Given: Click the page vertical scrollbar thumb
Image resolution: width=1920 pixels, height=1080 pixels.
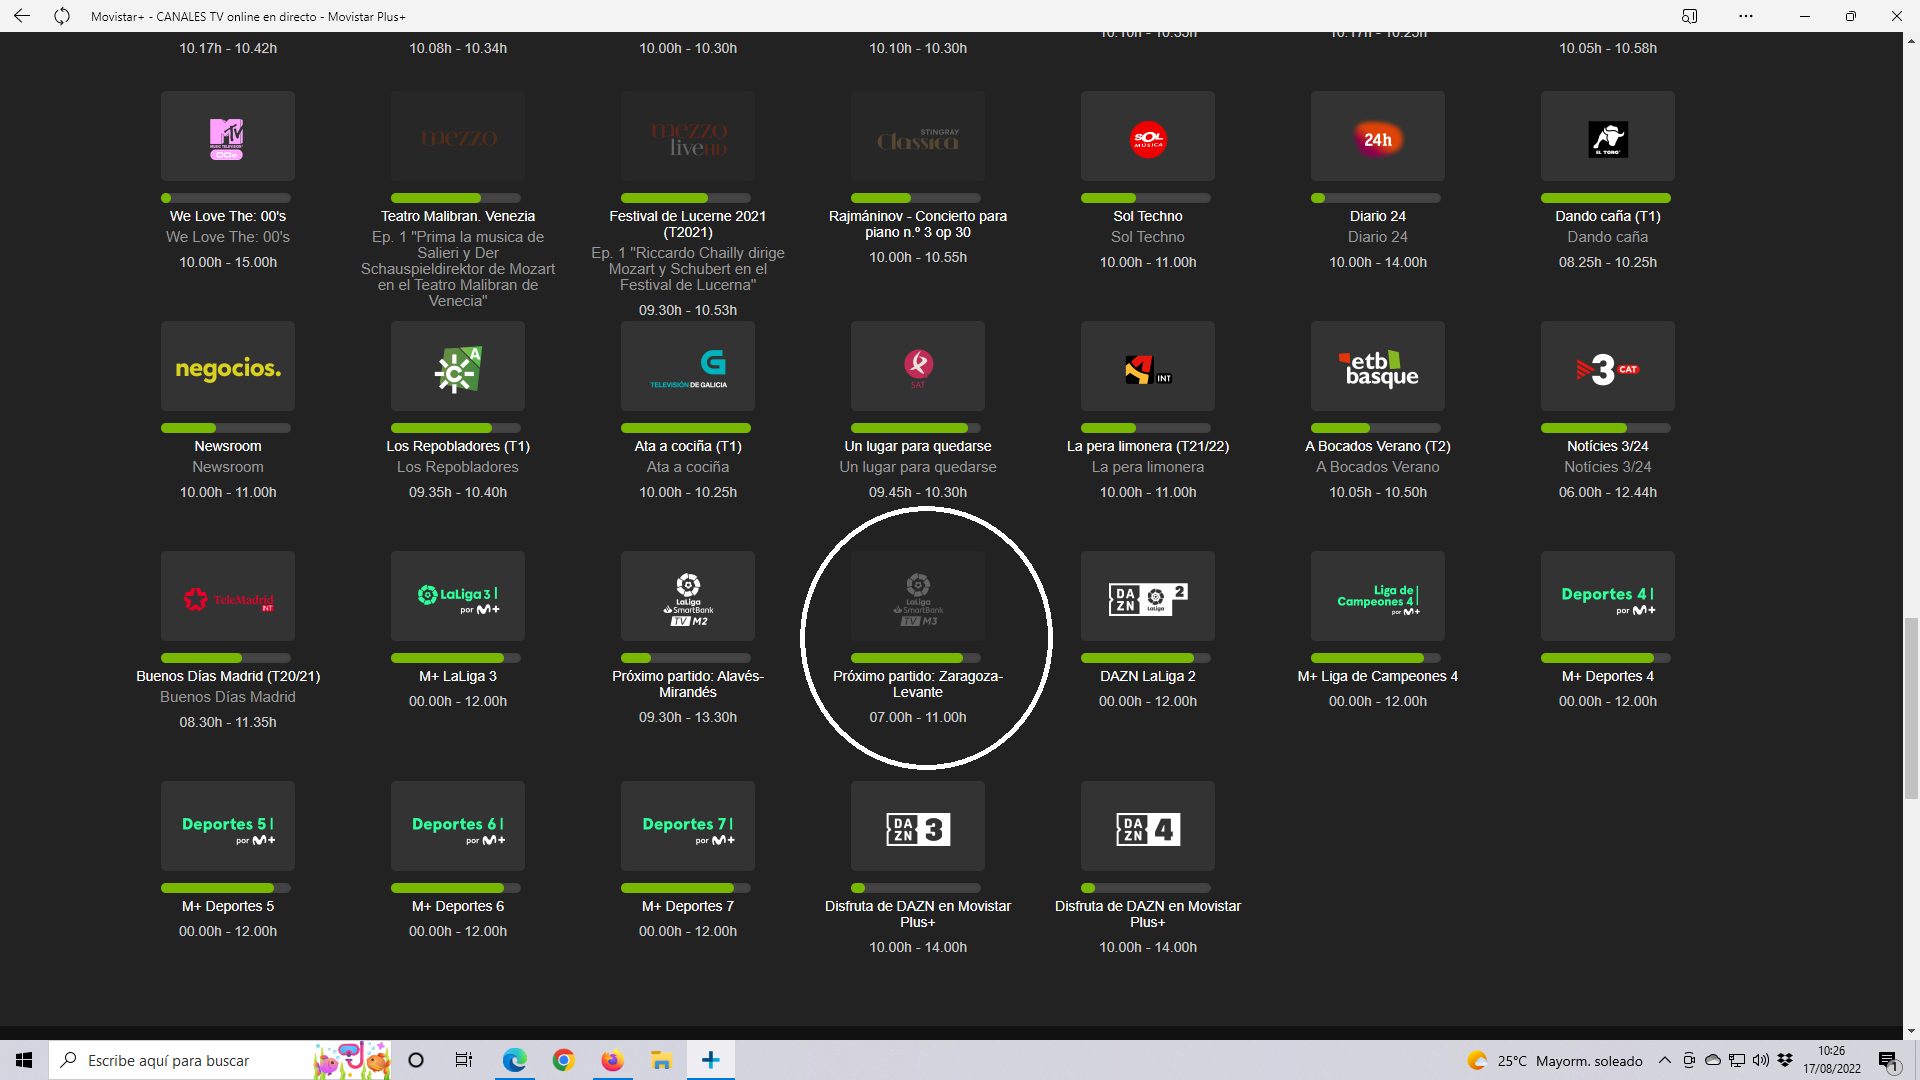Looking at the screenshot, I should pyautogui.click(x=1911, y=709).
